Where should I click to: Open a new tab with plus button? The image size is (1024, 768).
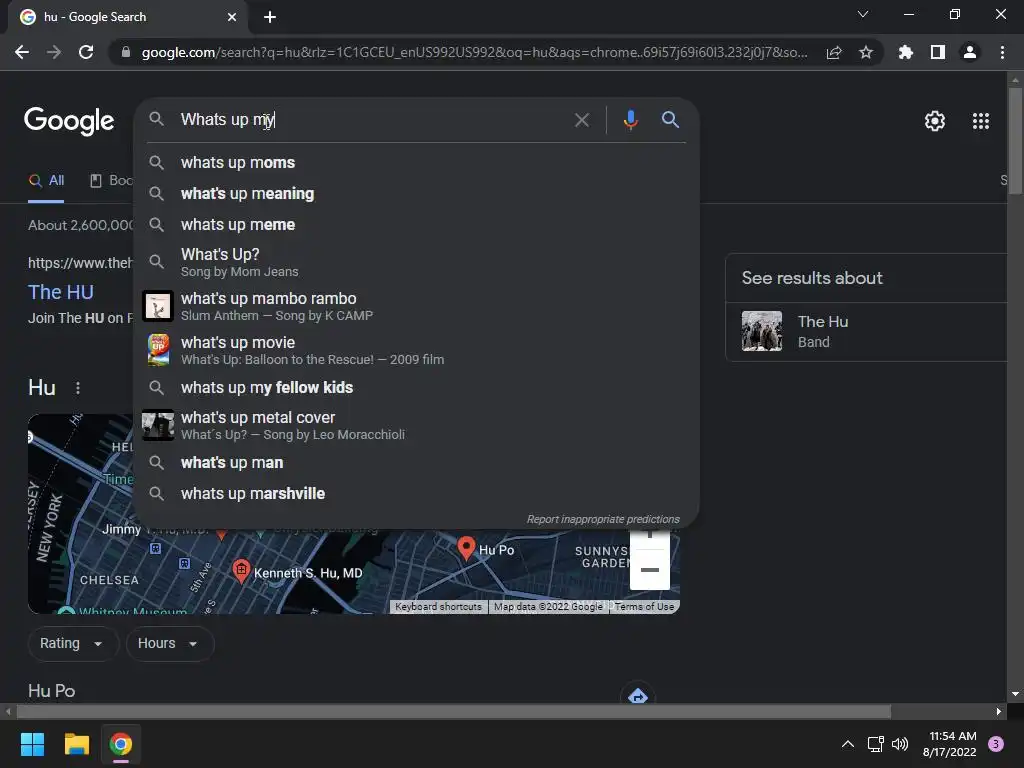tap(270, 17)
